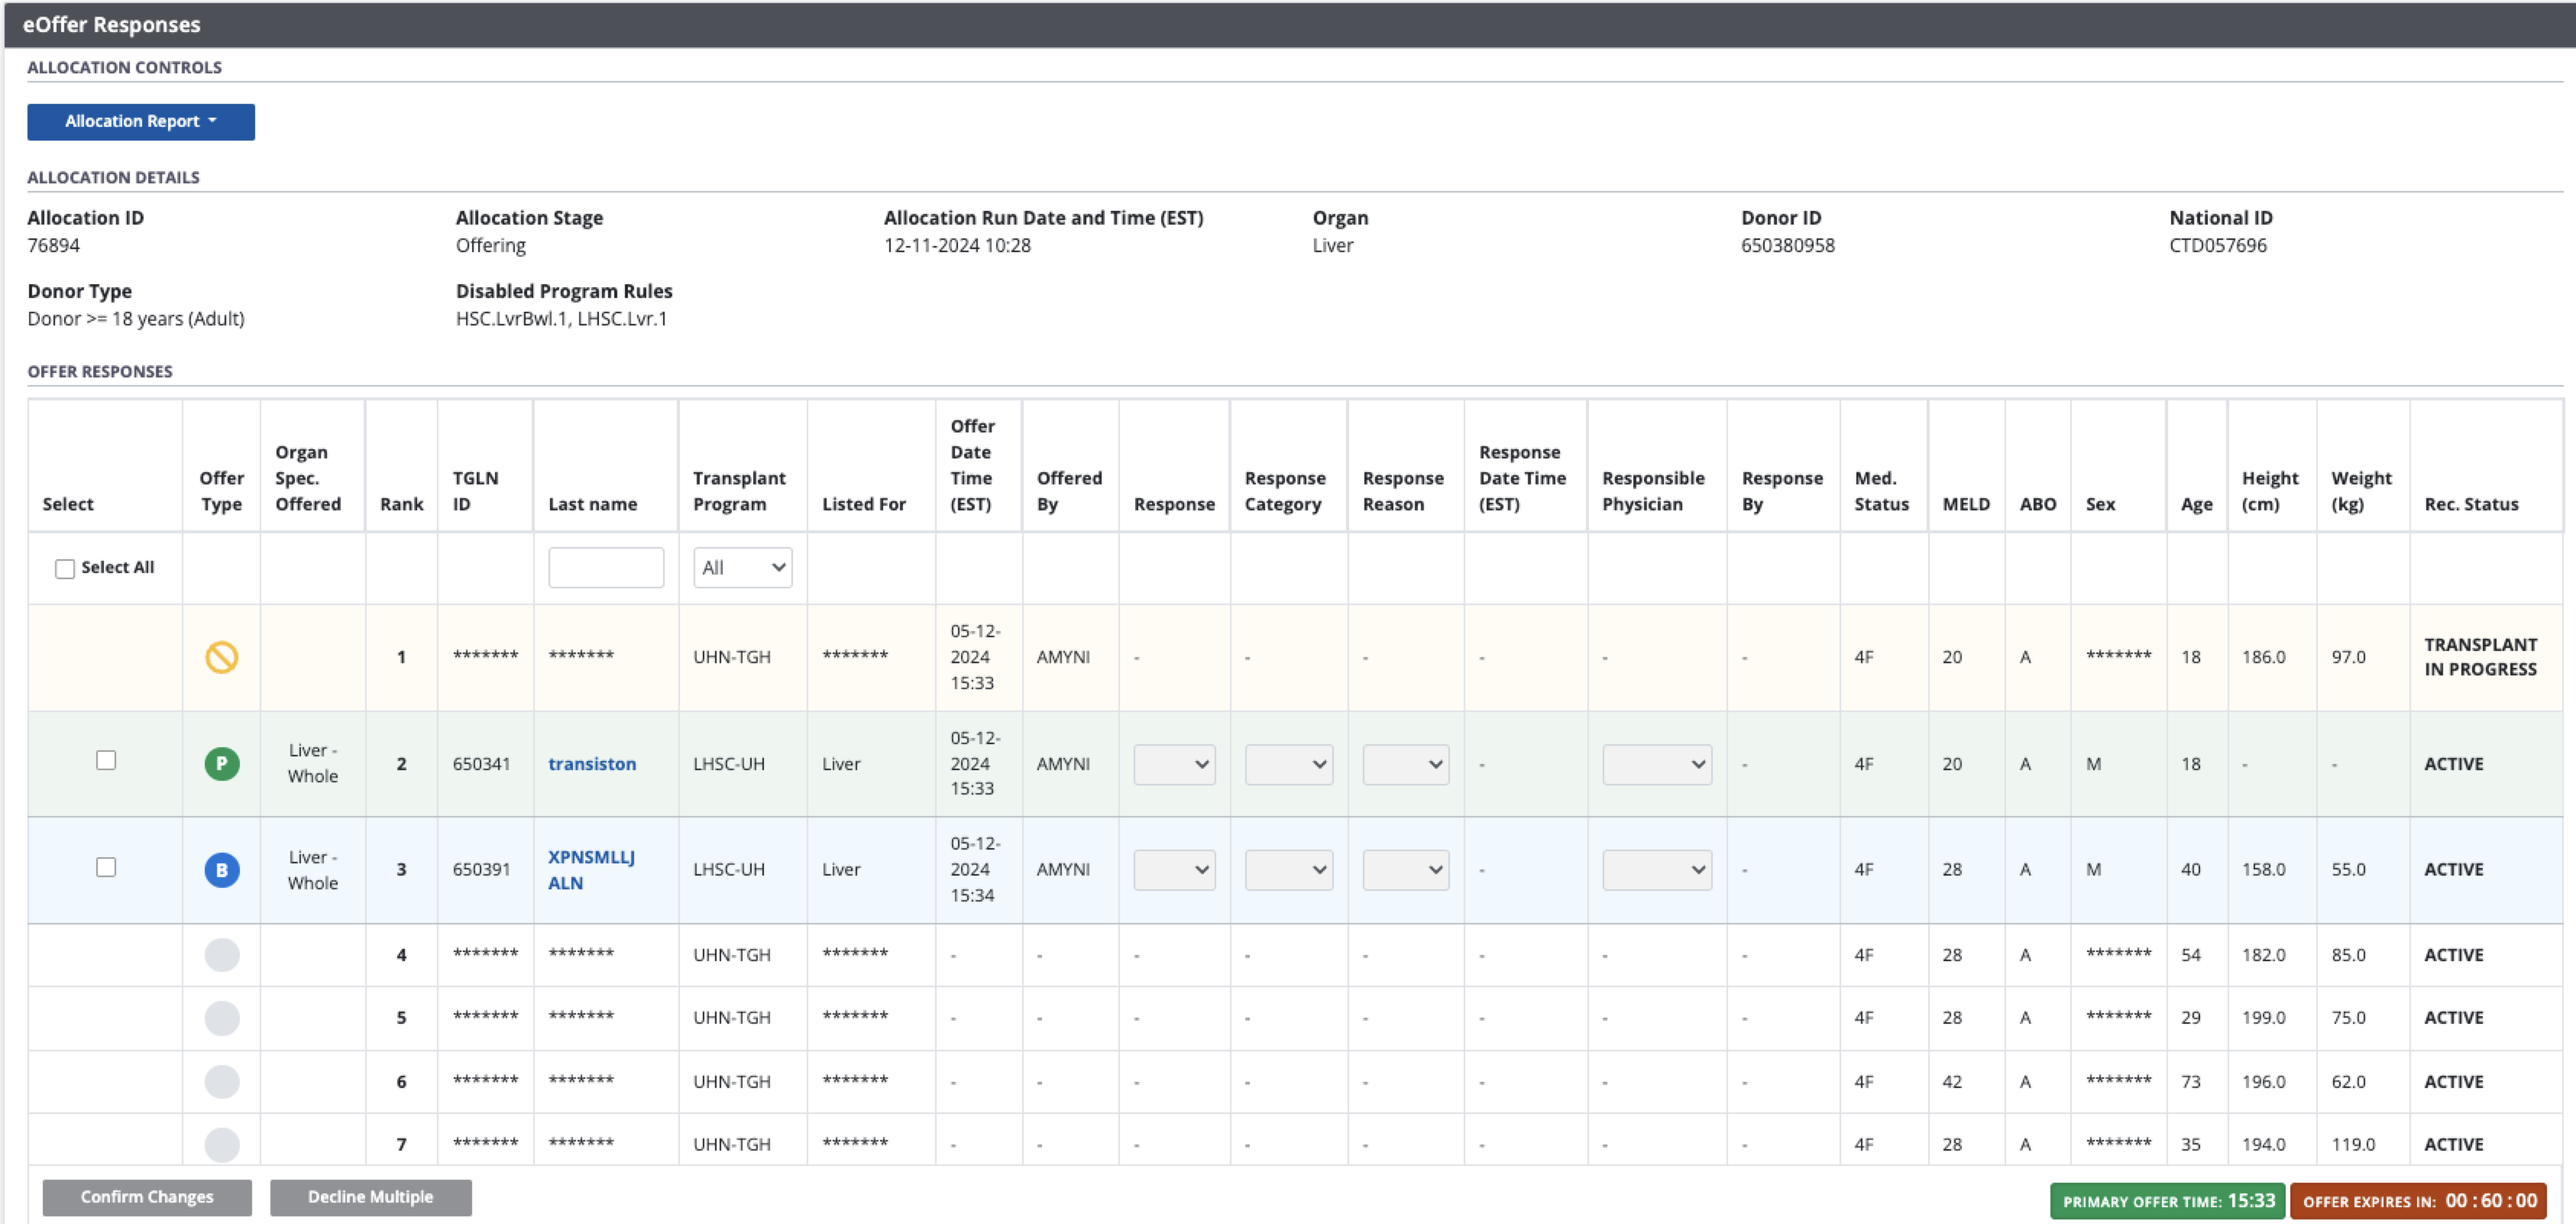Click the green P primary offer icon
The image size is (2576, 1224).
coord(221,764)
